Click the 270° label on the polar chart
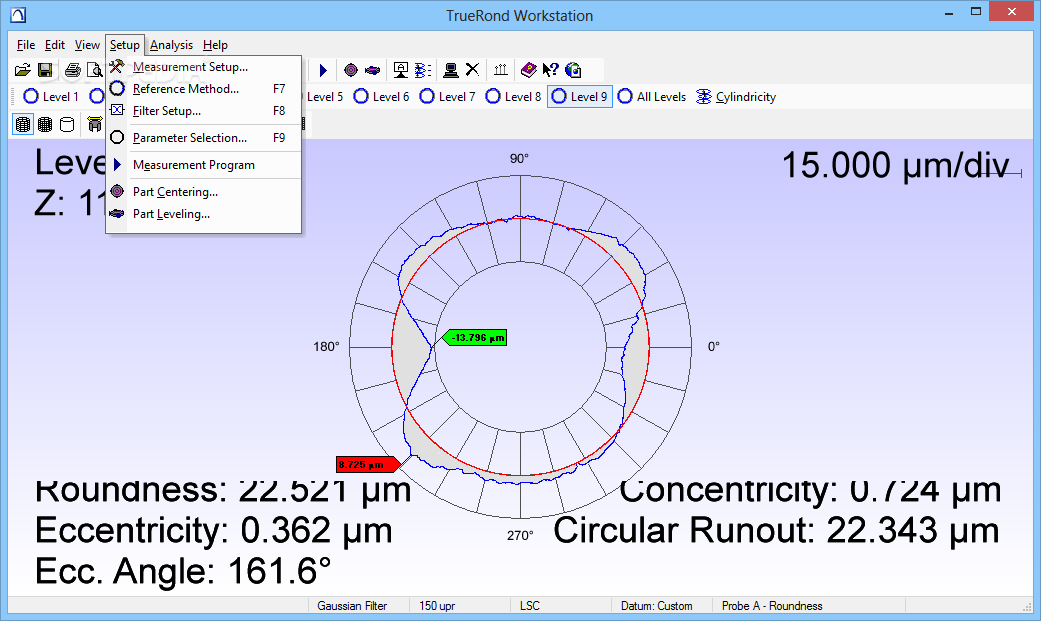Image resolution: width=1041 pixels, height=621 pixels. [520, 535]
